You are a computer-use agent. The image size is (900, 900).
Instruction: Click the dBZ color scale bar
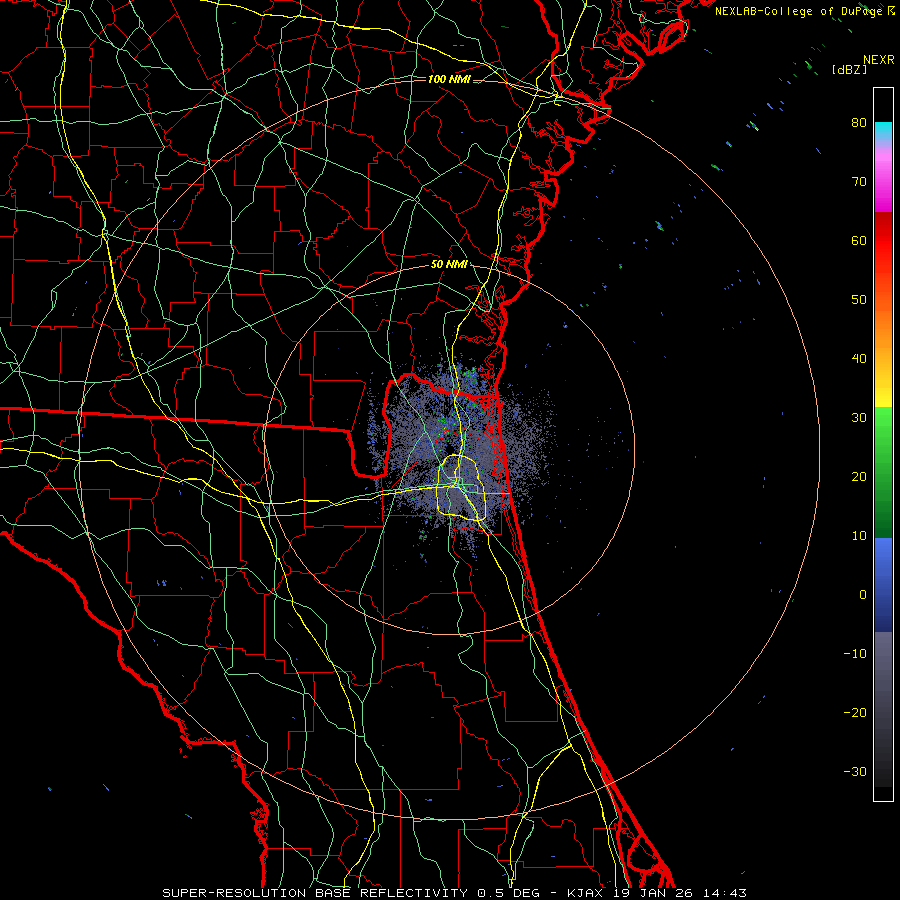point(883,444)
